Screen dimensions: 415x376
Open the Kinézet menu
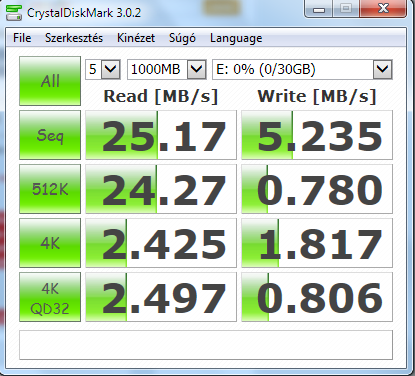(x=136, y=38)
